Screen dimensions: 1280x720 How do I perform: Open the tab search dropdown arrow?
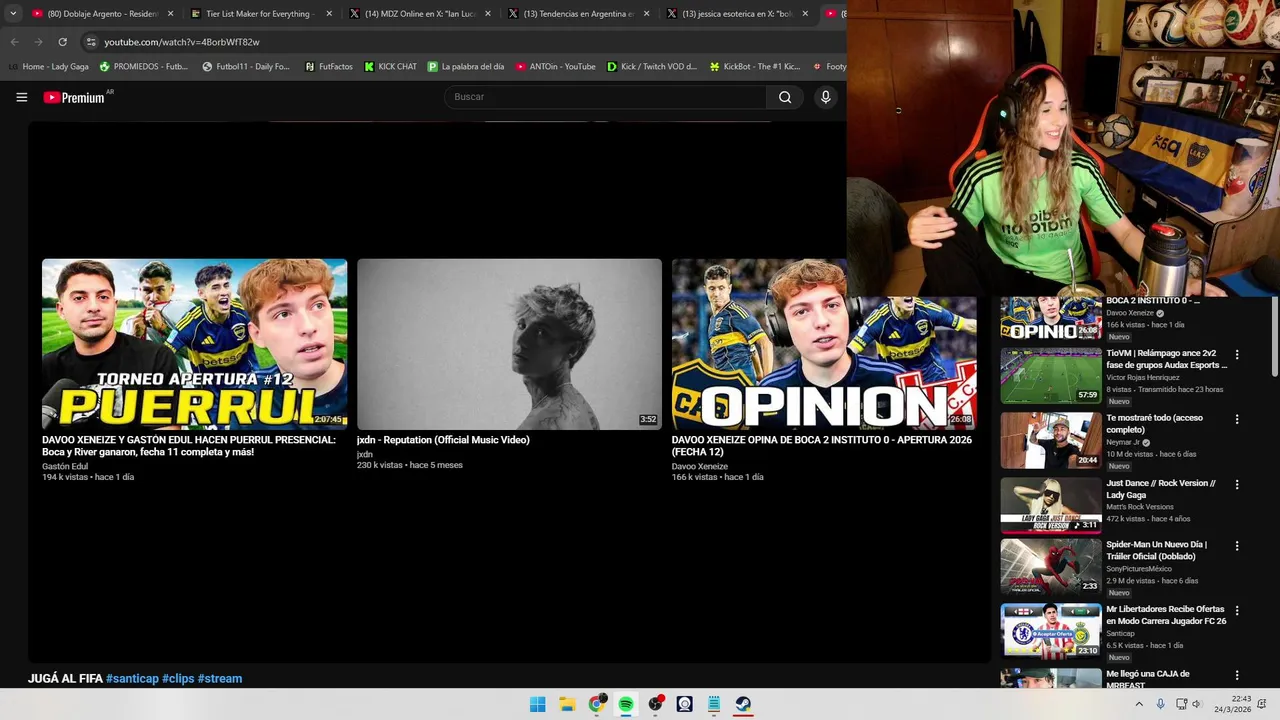[13, 14]
